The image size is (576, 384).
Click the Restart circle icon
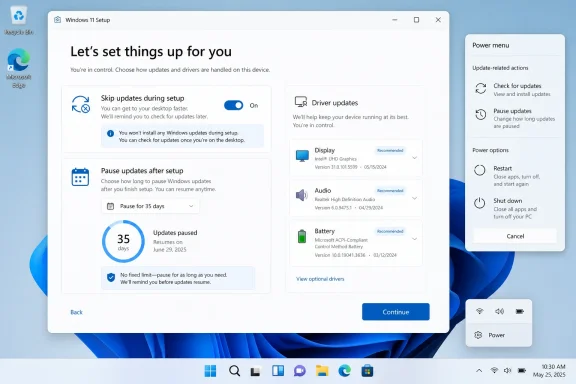click(x=480, y=170)
